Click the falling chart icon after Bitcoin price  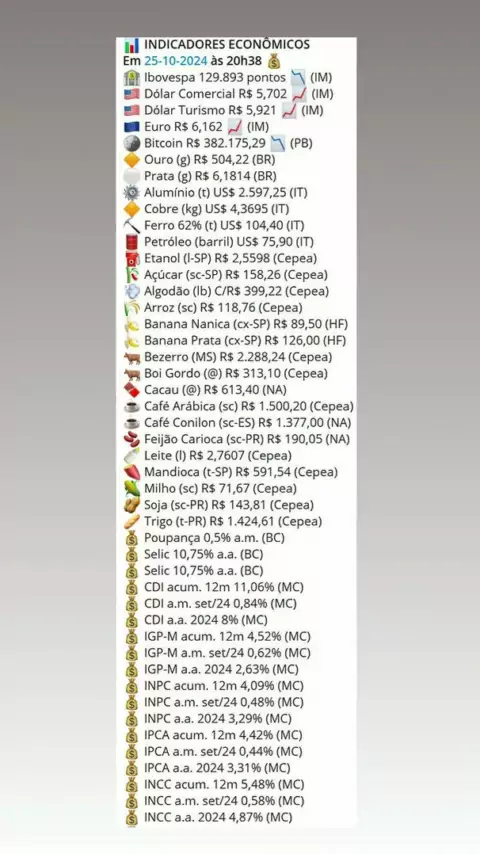(x=278, y=143)
